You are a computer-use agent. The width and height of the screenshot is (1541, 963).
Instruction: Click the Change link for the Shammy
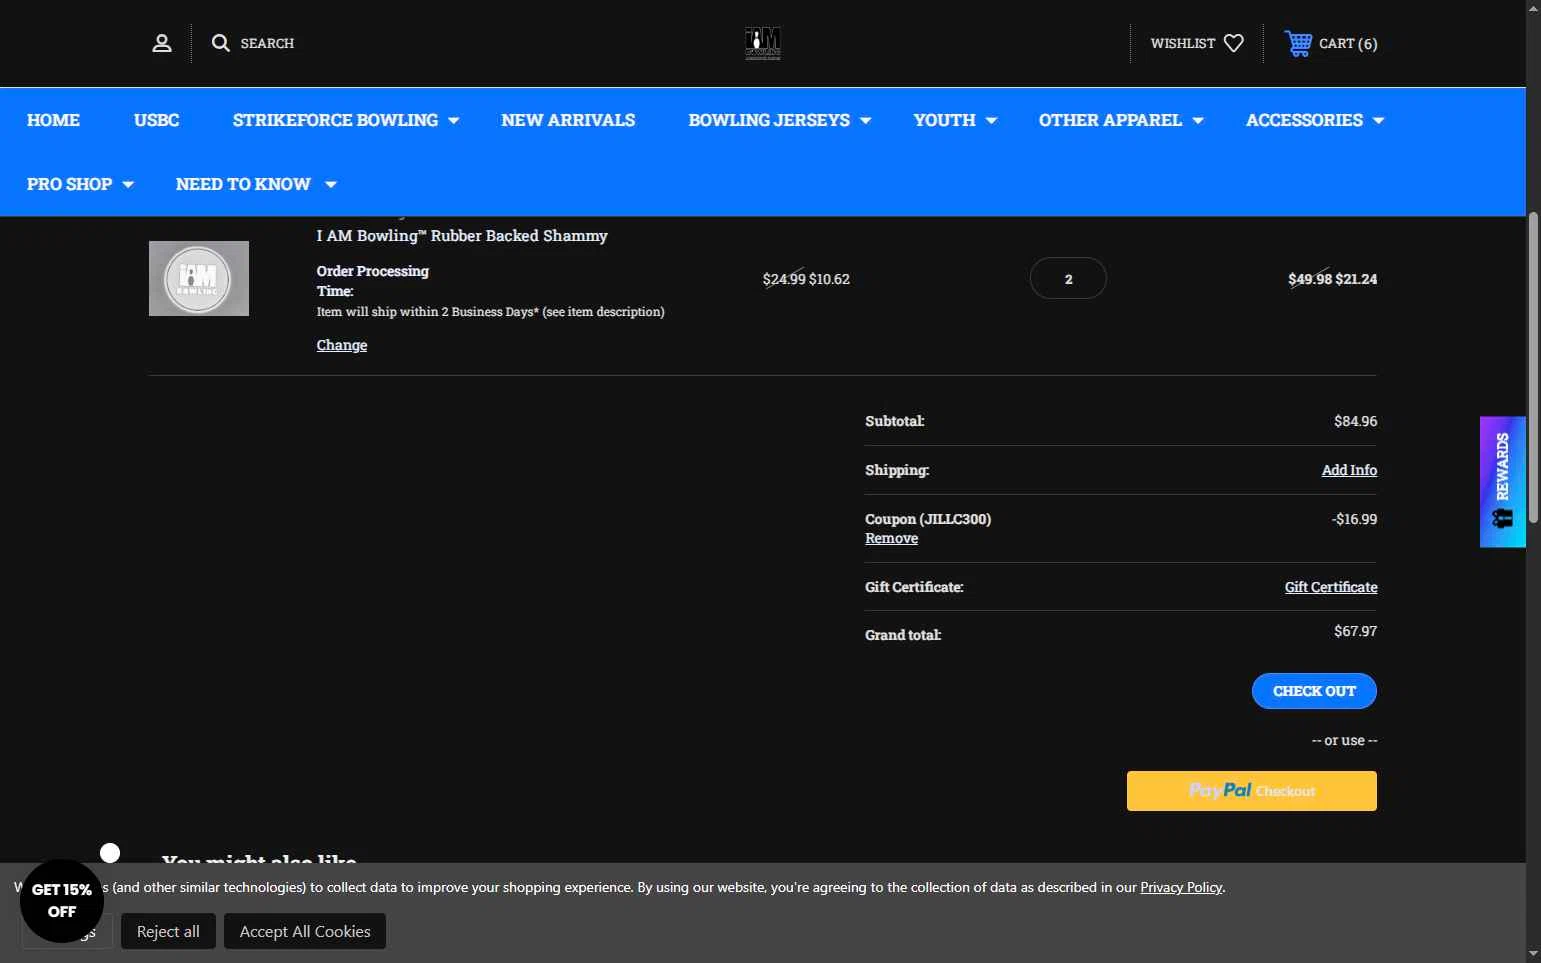pos(342,345)
